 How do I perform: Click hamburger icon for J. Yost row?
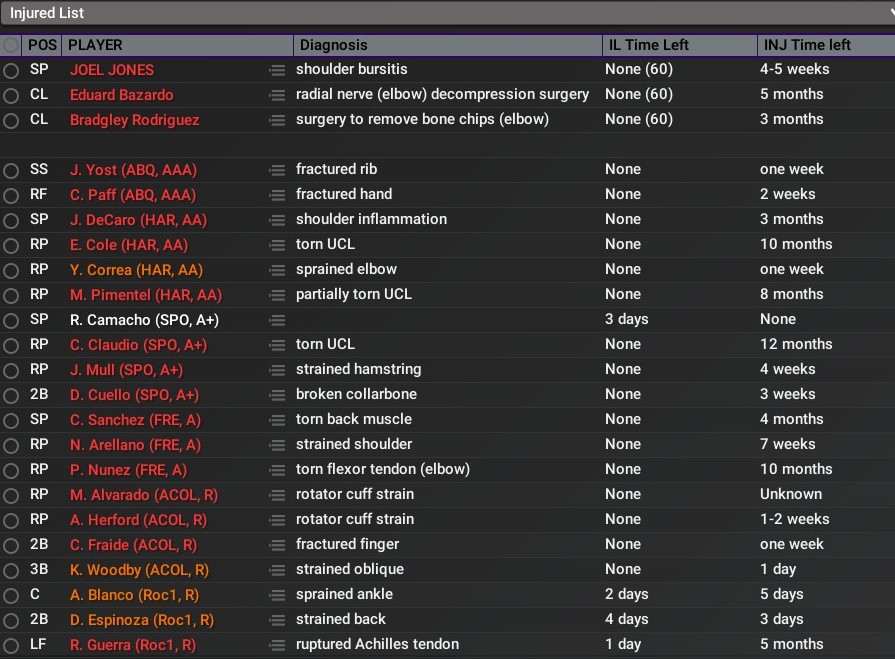tap(277, 170)
